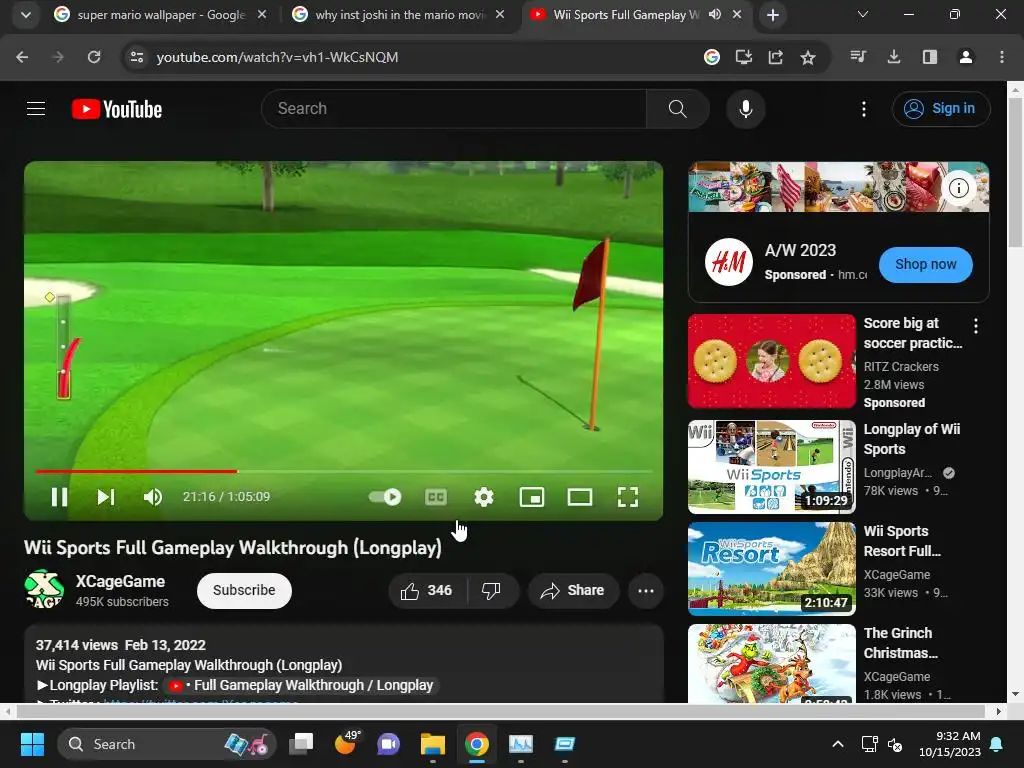Open the Longplay of Wii Sports video thumbnail
Screen dimensions: 1024x768
point(771,466)
